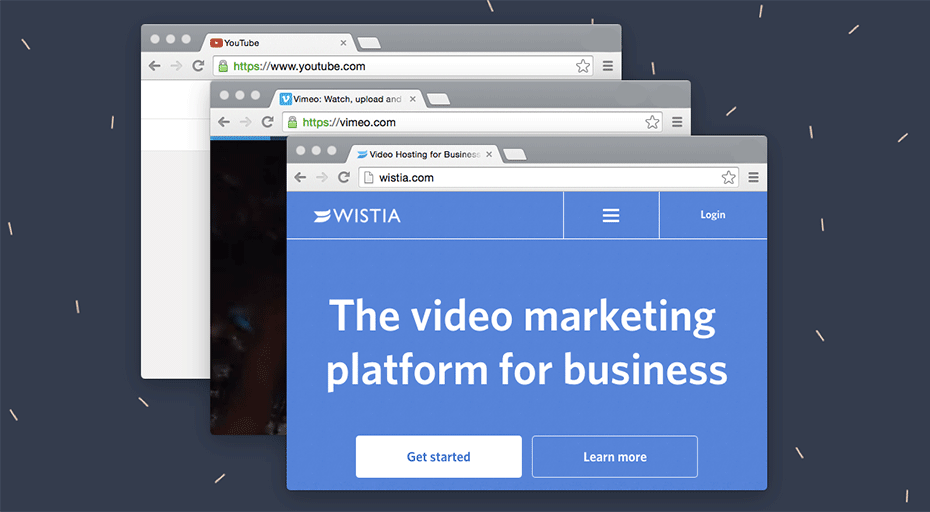This screenshot has width=930, height=512.
Task: Select the Vimeo: Watch, upload tab
Action: (x=349, y=99)
